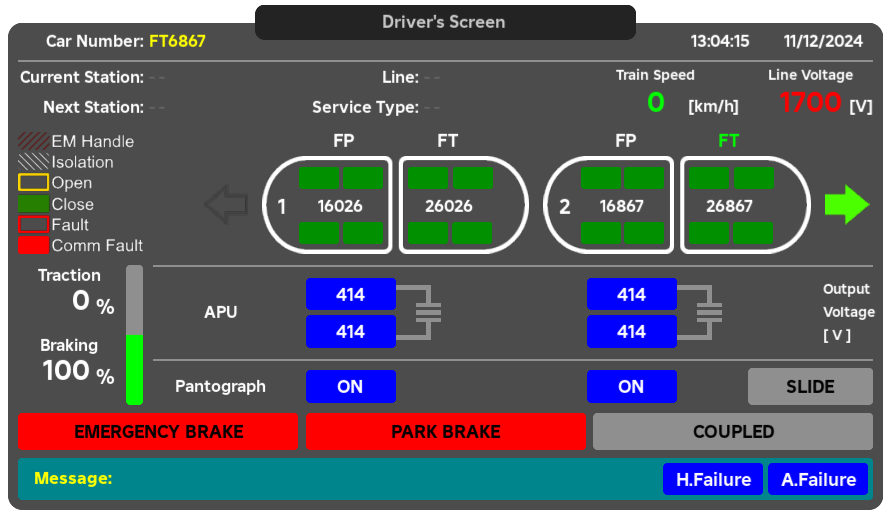This screenshot has width=887, height=514.
Task: Click the unit 1 lower APU 414 indicator
Action: tap(351, 331)
